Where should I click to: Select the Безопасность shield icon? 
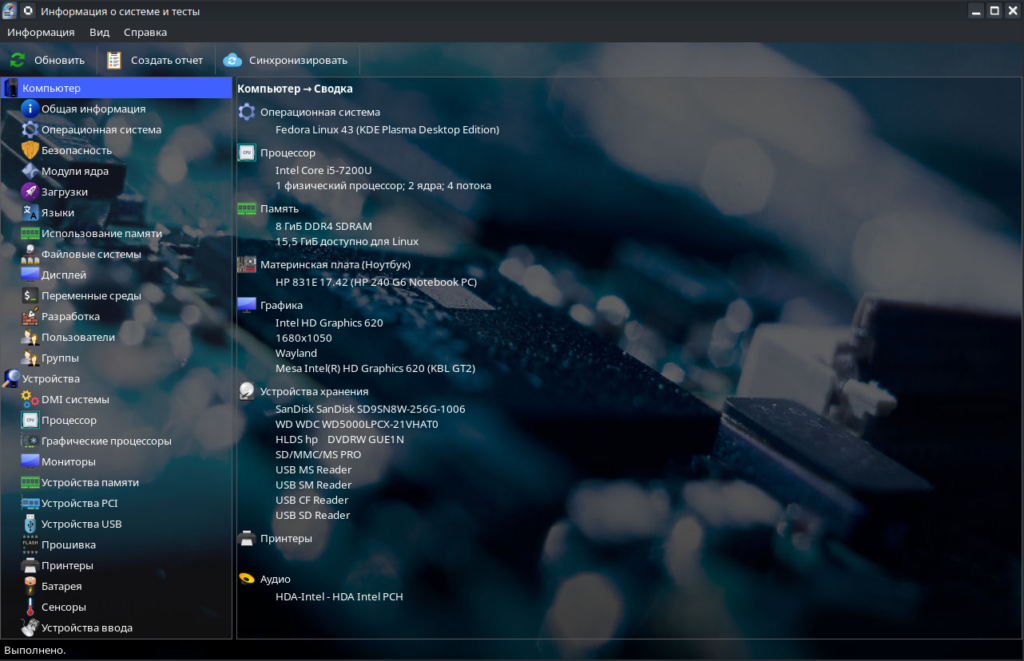click(x=30, y=150)
